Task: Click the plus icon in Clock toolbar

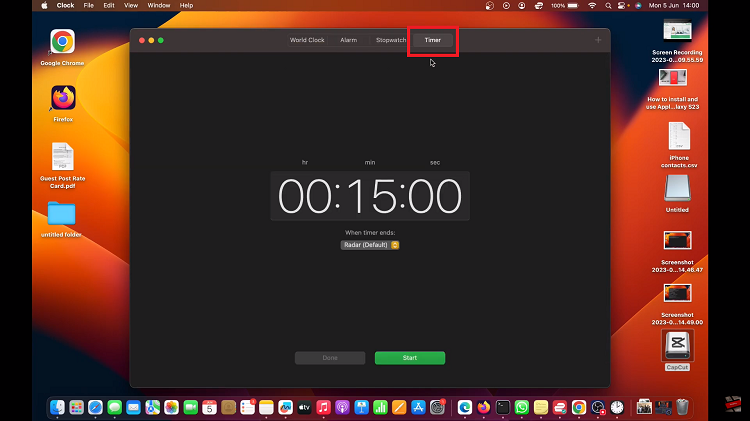Action: tap(598, 40)
